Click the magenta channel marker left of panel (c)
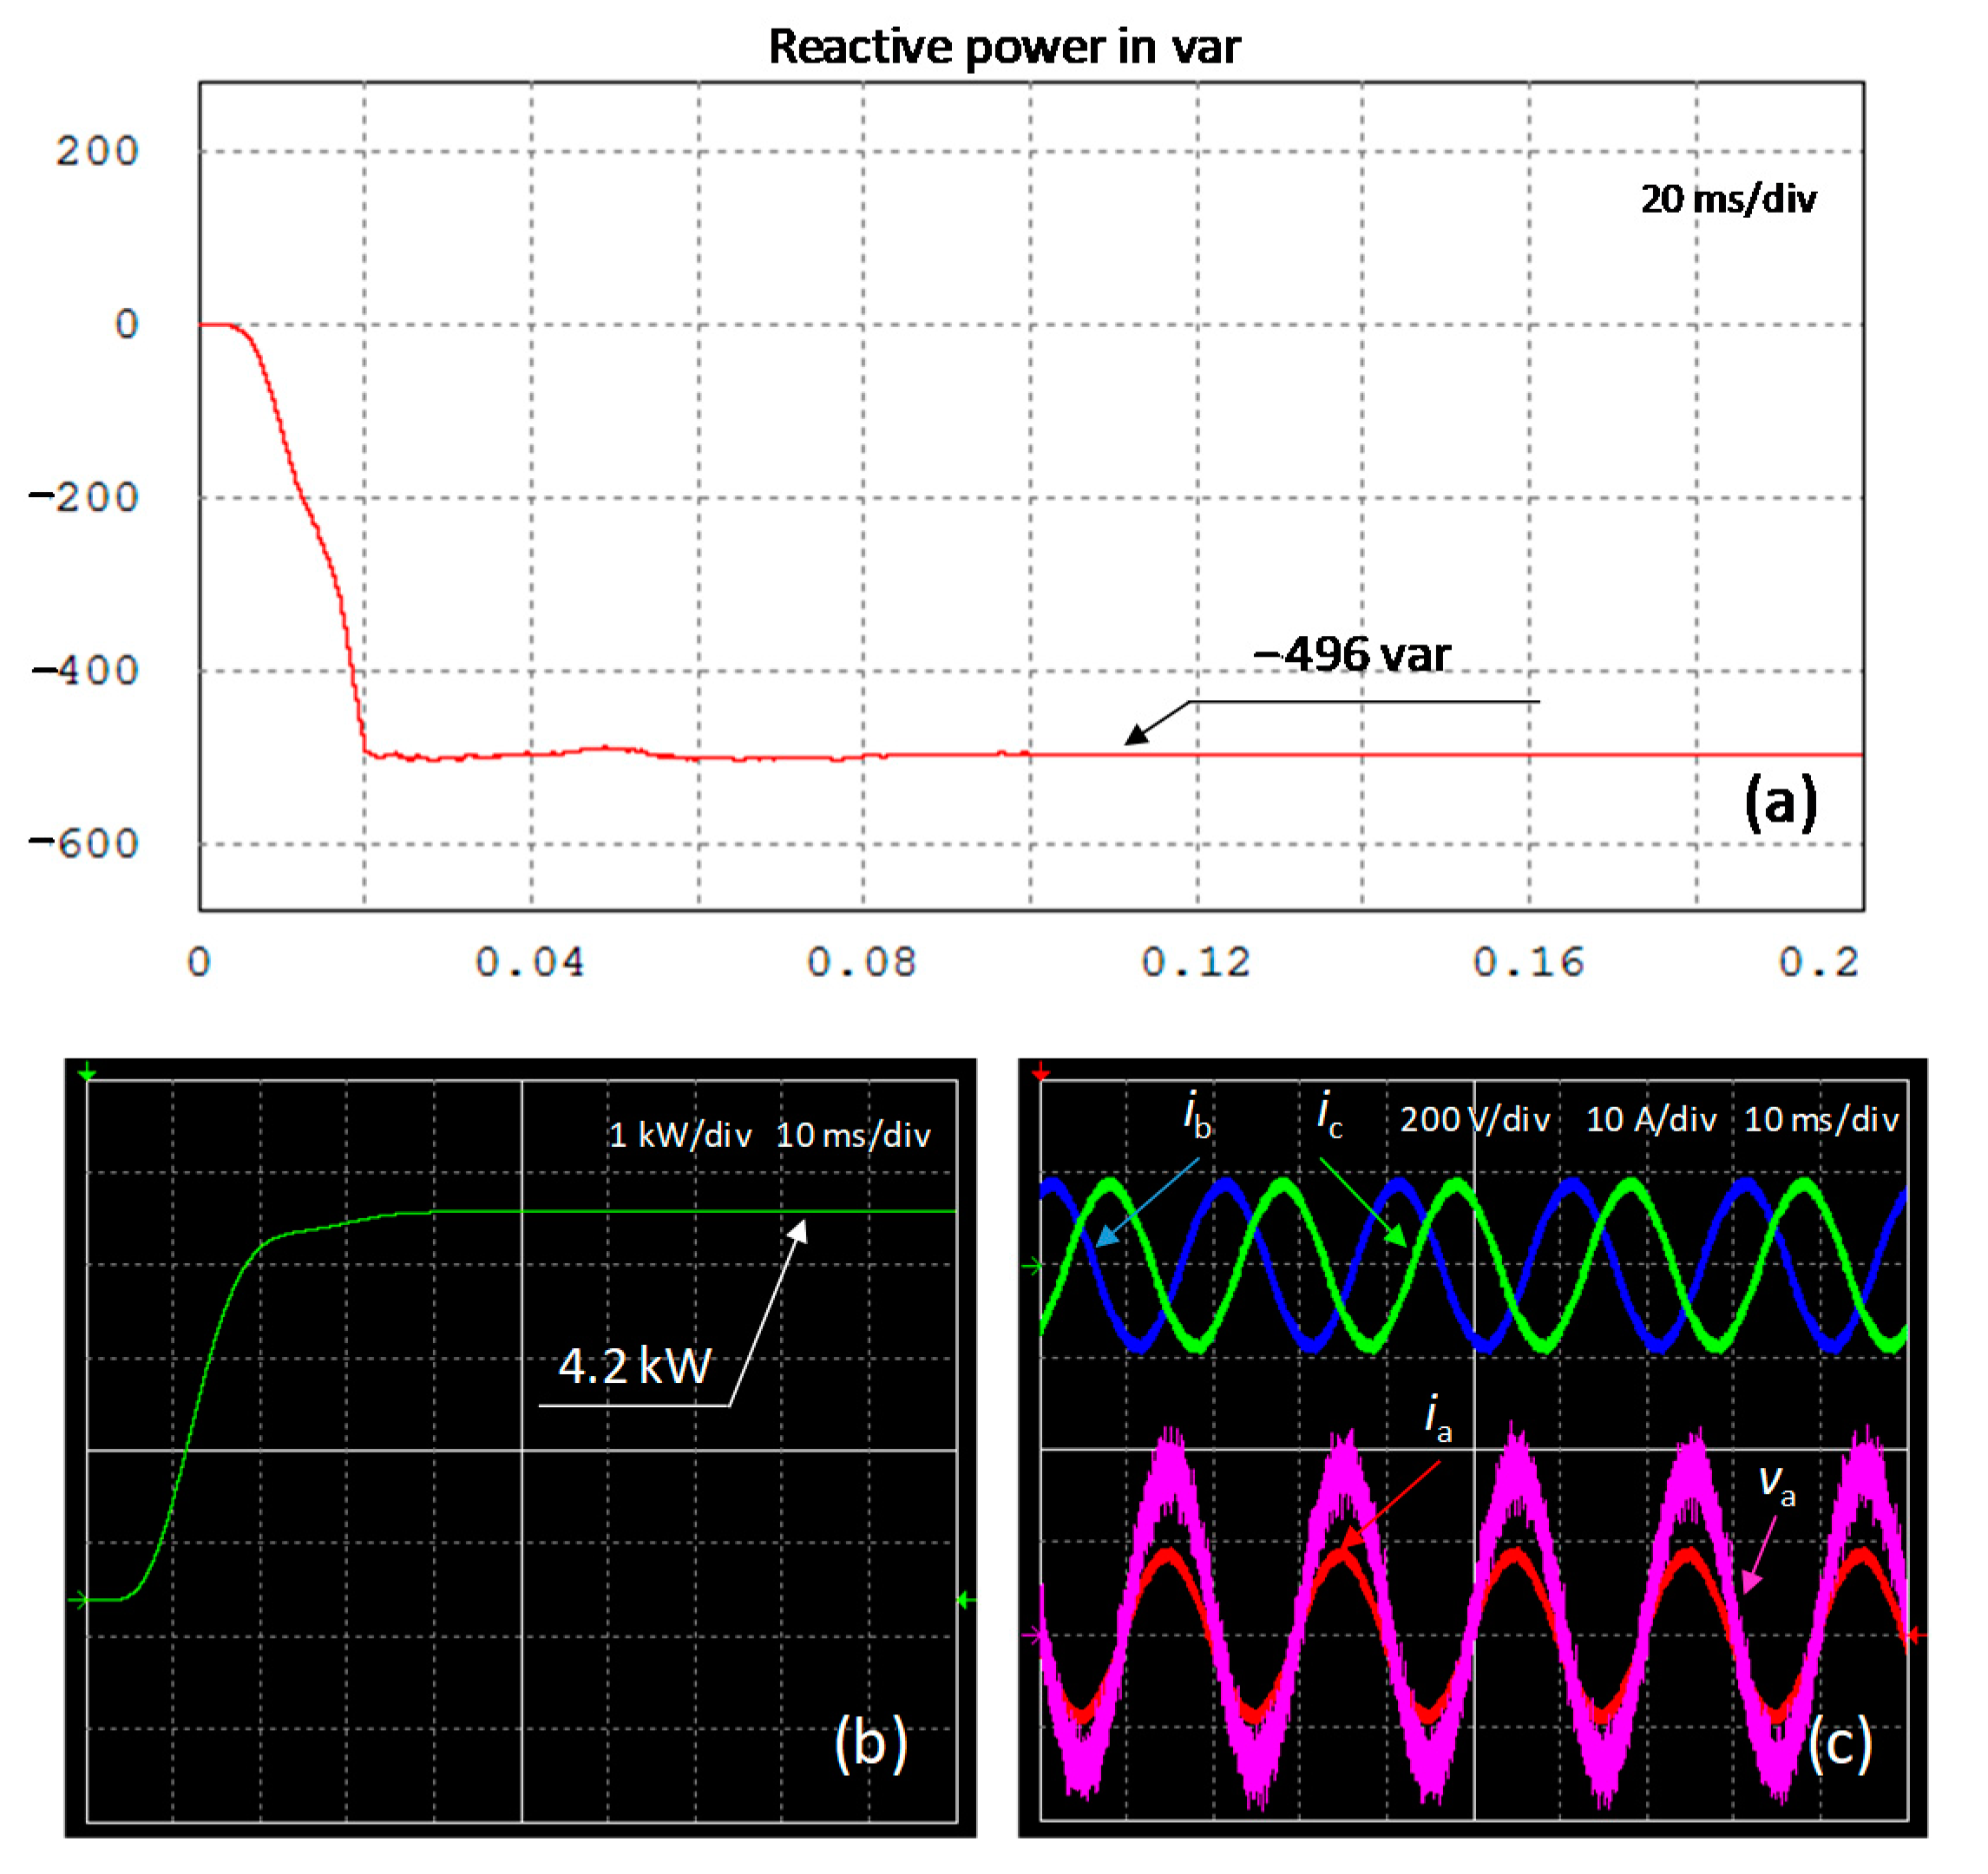The height and width of the screenshot is (1874, 1988). click(x=1034, y=1637)
